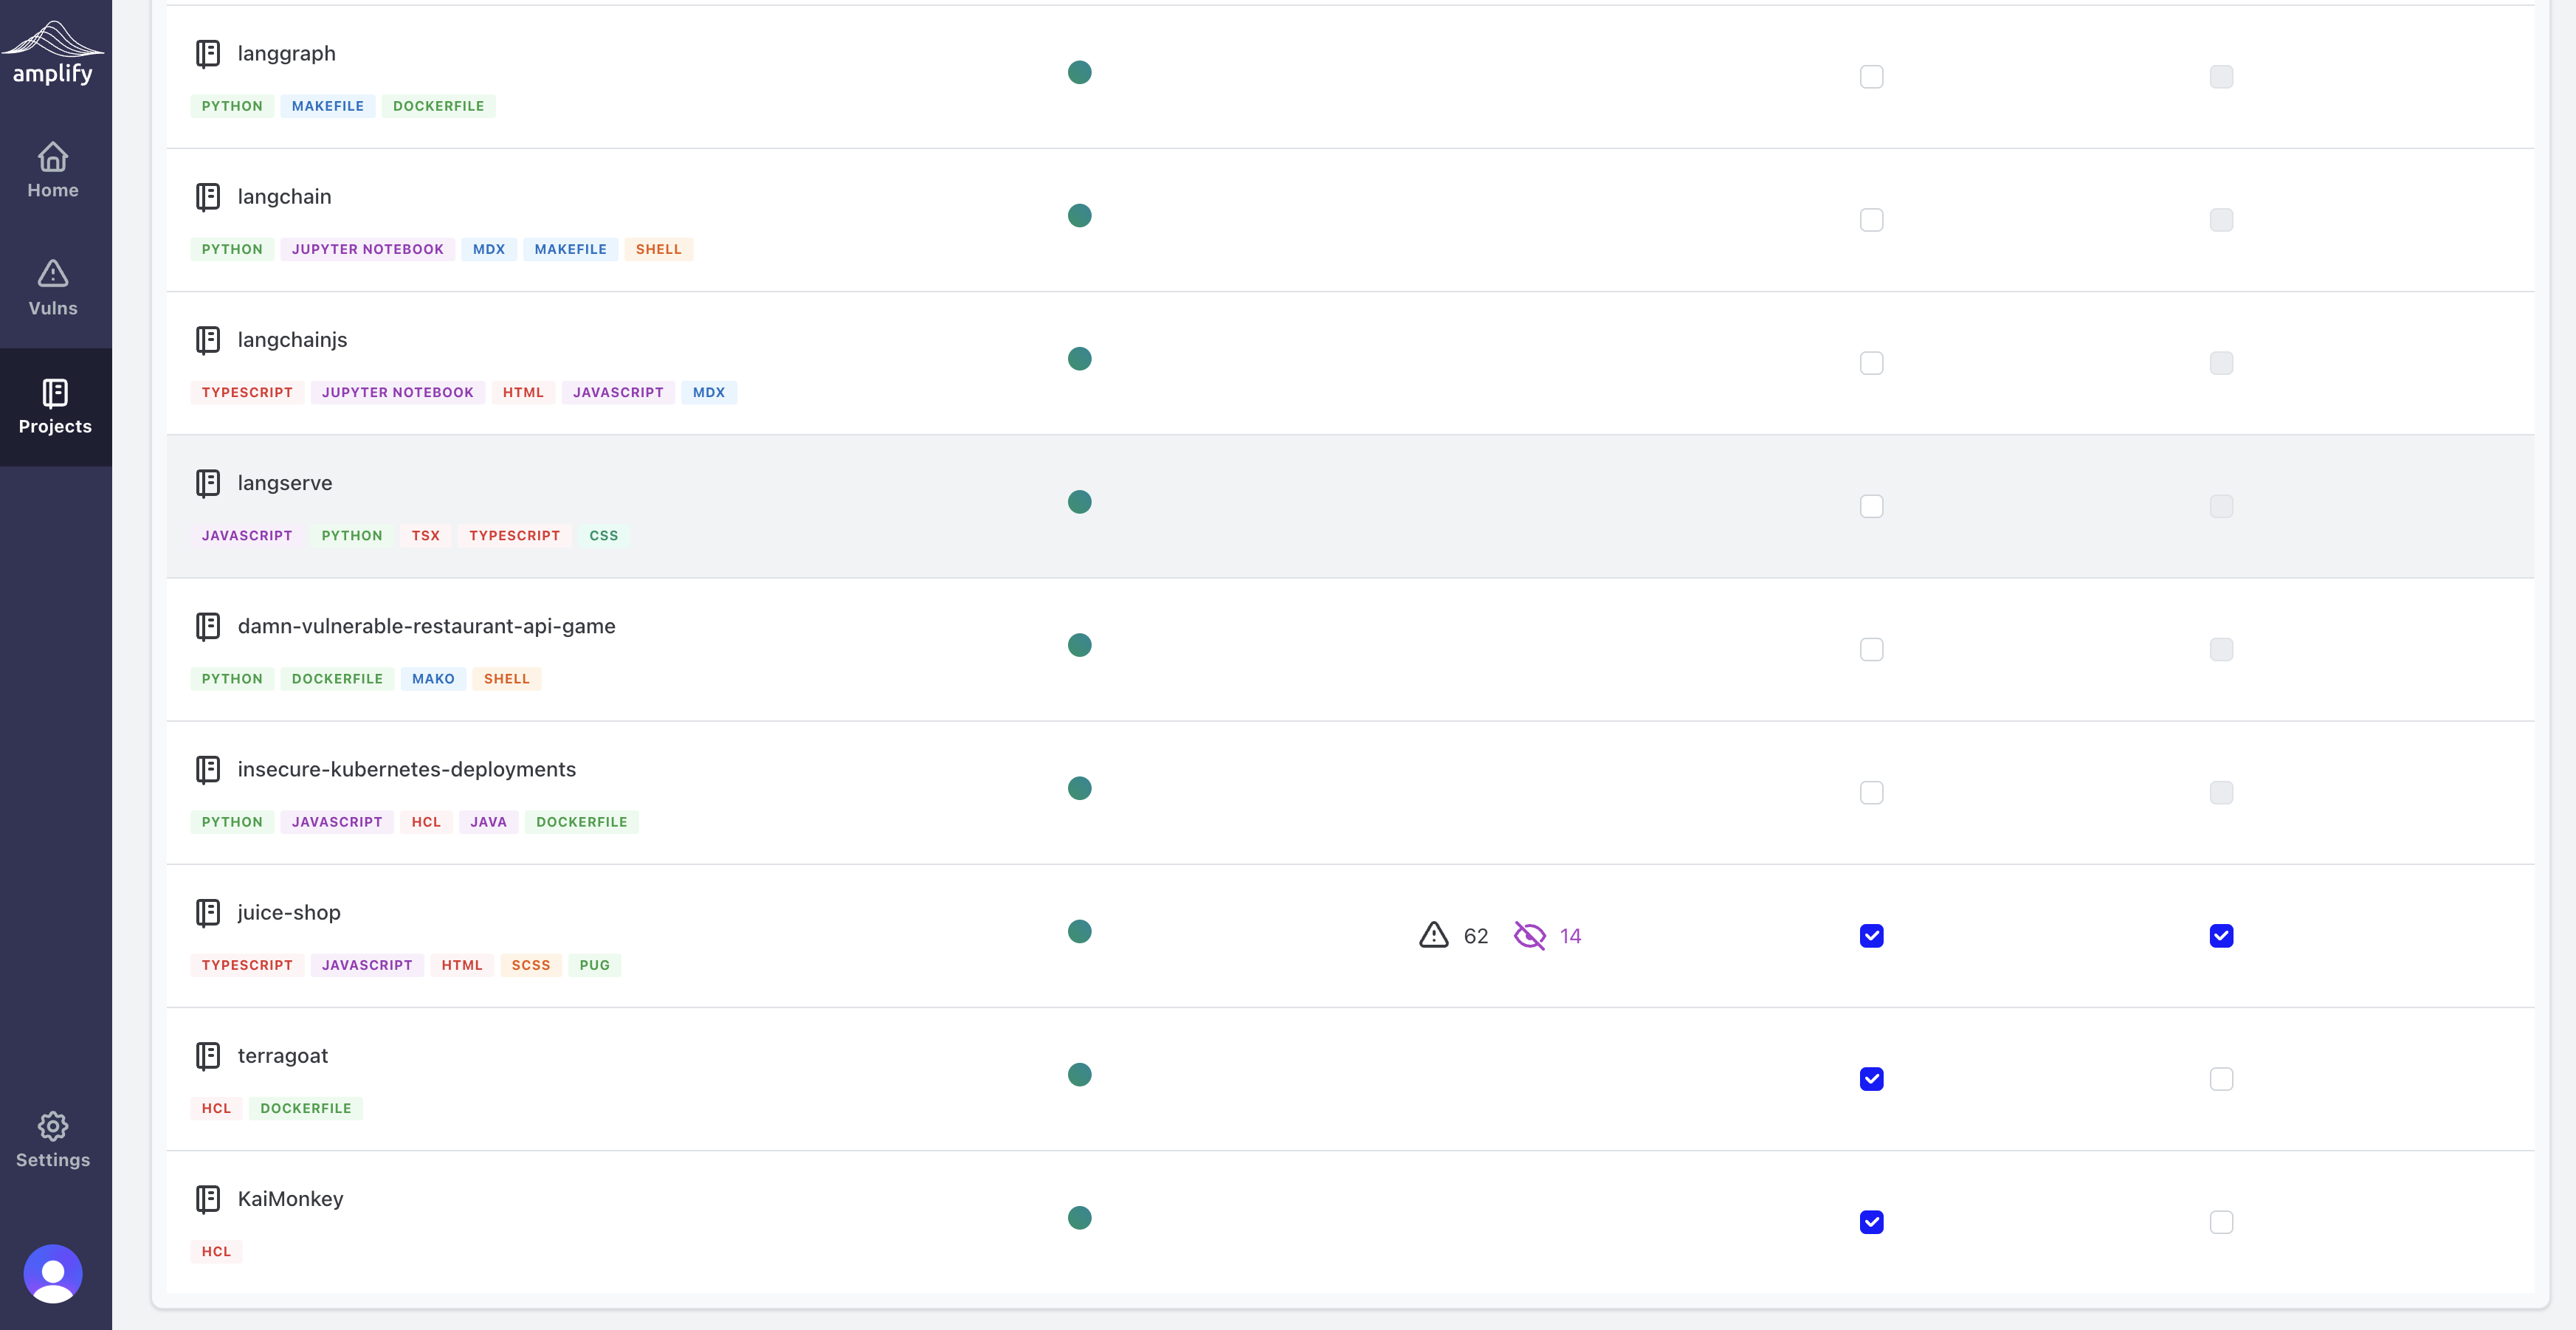
Task: Uncheck the second juice-shop checkbox
Action: pyautogui.click(x=2220, y=936)
